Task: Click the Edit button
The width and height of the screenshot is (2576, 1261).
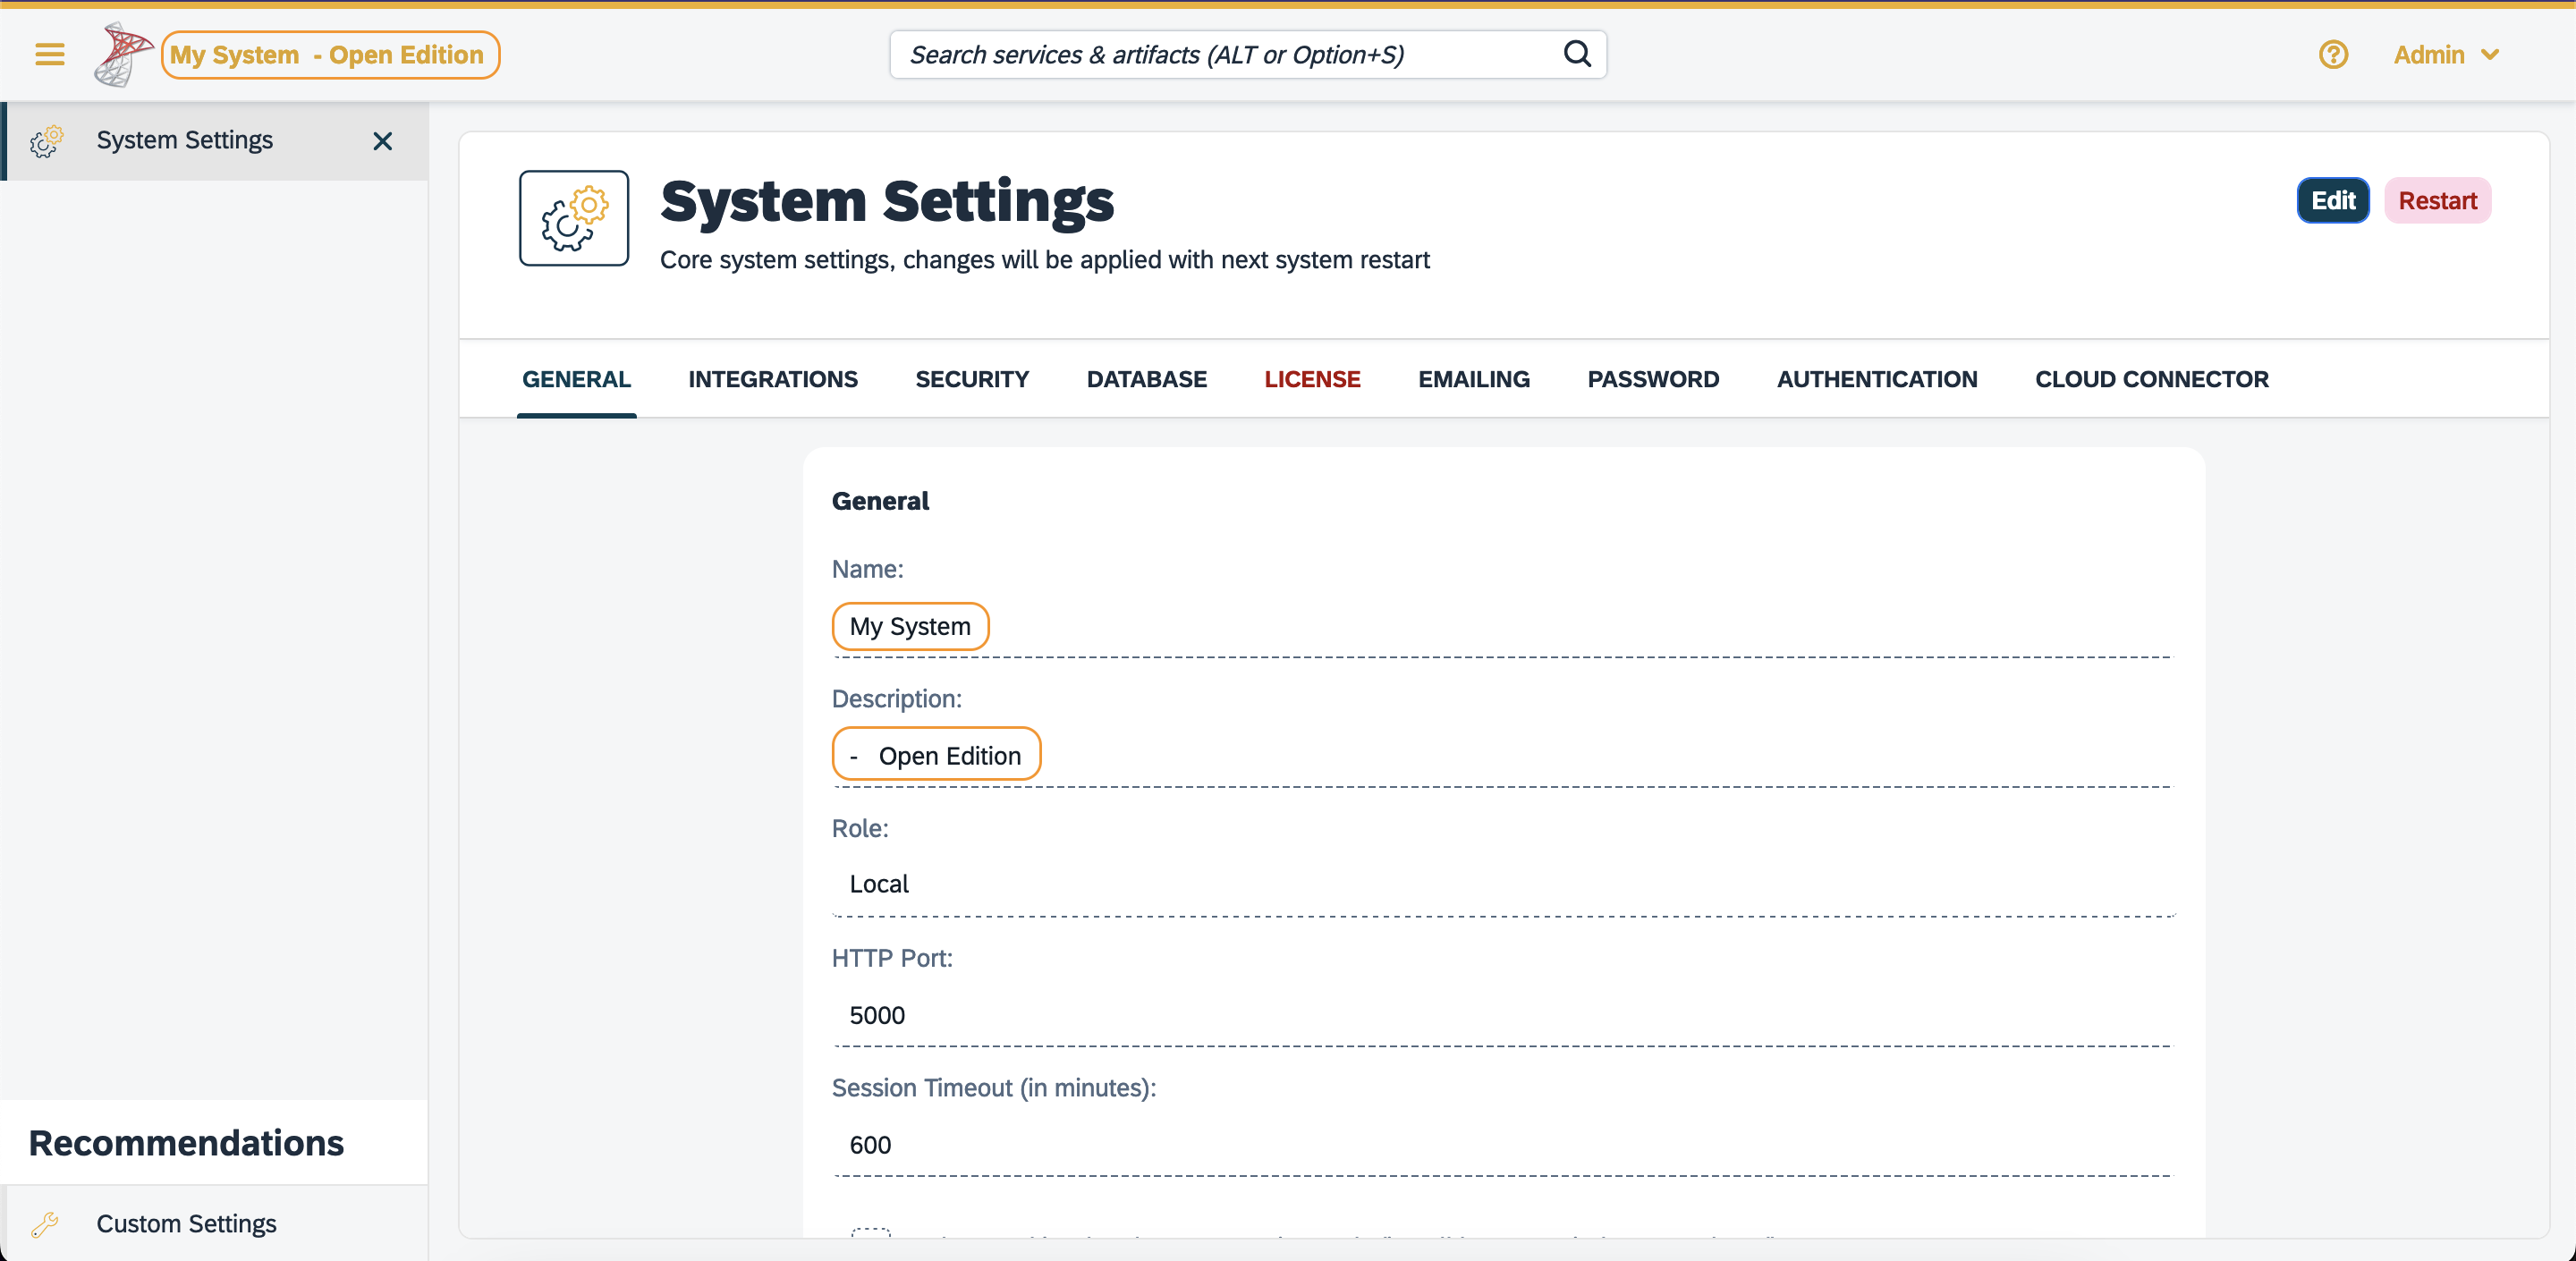Action: tap(2333, 200)
